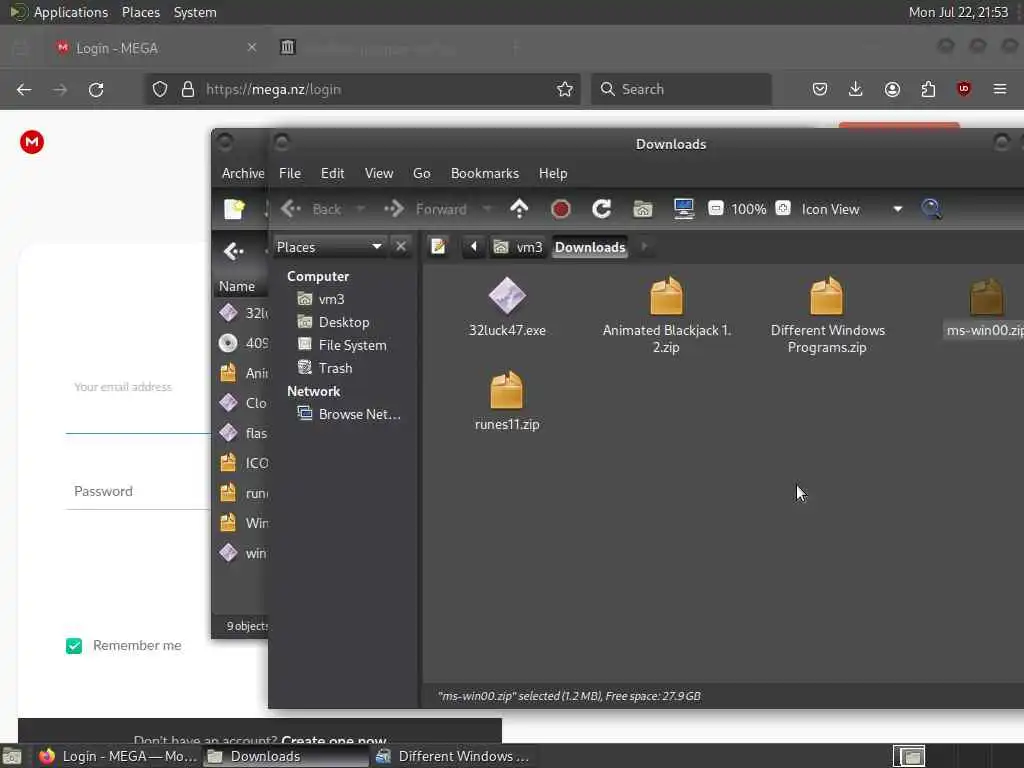Switch to Login - MEGA taskbar entry
This screenshot has width=1024, height=768.
(x=118, y=756)
